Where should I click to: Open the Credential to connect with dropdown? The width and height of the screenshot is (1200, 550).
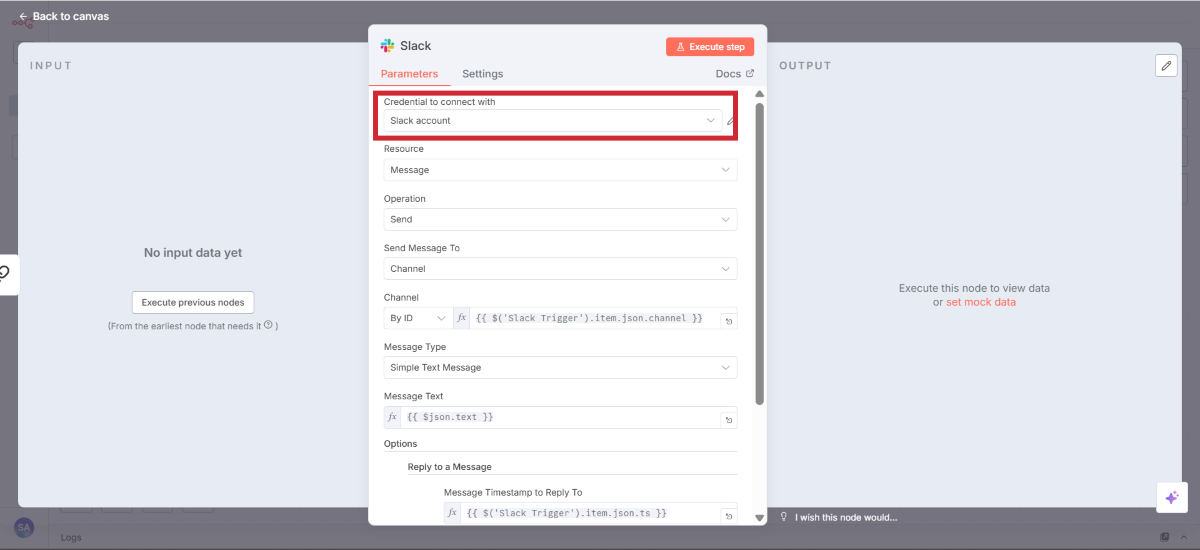coord(553,121)
